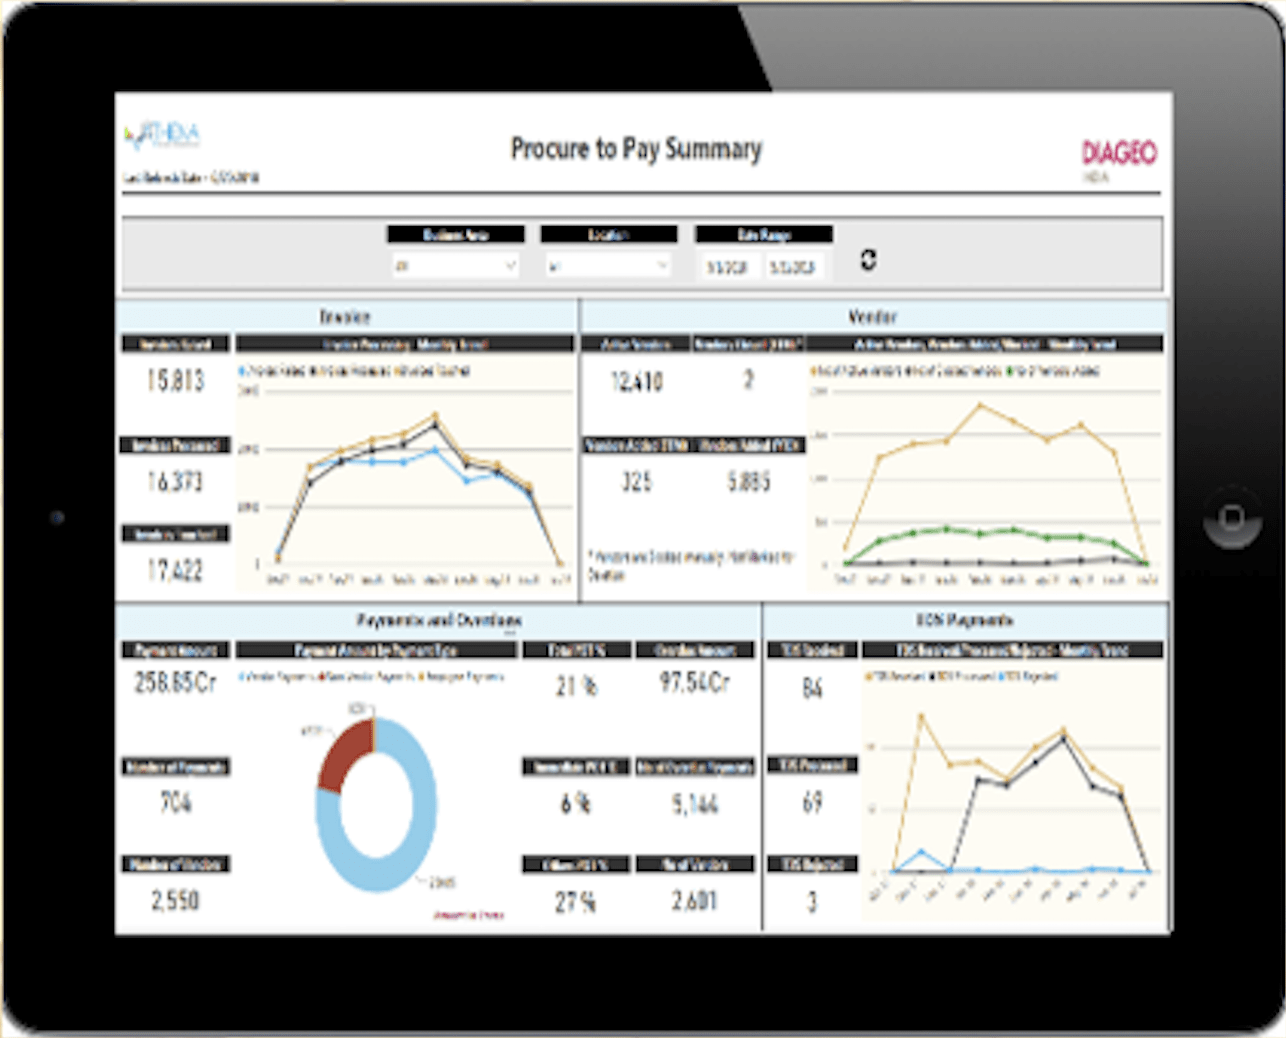This screenshot has width=1286, height=1038.
Task: Click the 84 TDS booked value
Action: point(812,688)
